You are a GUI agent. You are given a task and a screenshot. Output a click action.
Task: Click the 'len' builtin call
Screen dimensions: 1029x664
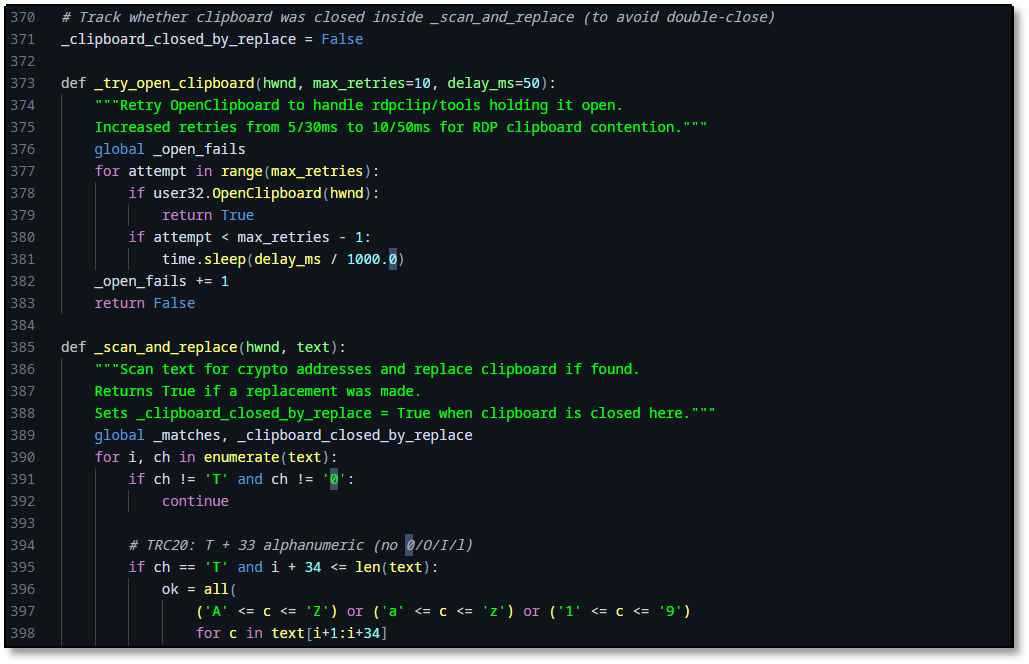[x=368, y=567]
